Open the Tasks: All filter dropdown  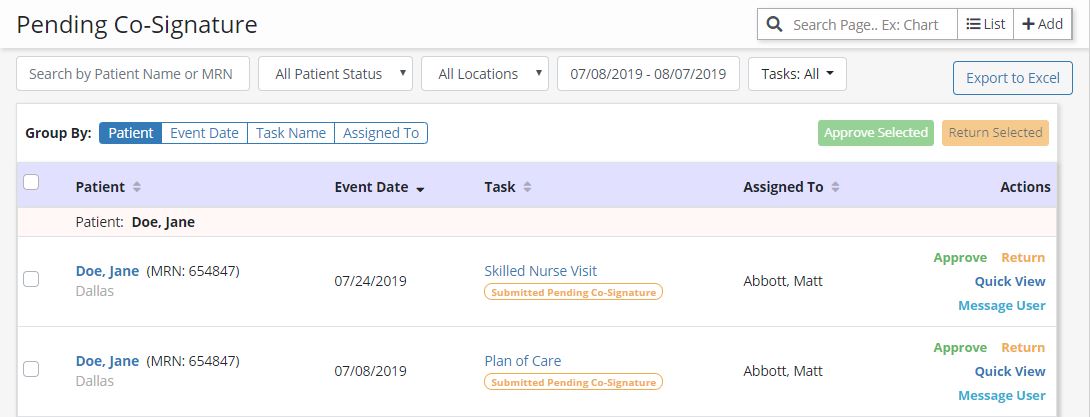(x=797, y=74)
